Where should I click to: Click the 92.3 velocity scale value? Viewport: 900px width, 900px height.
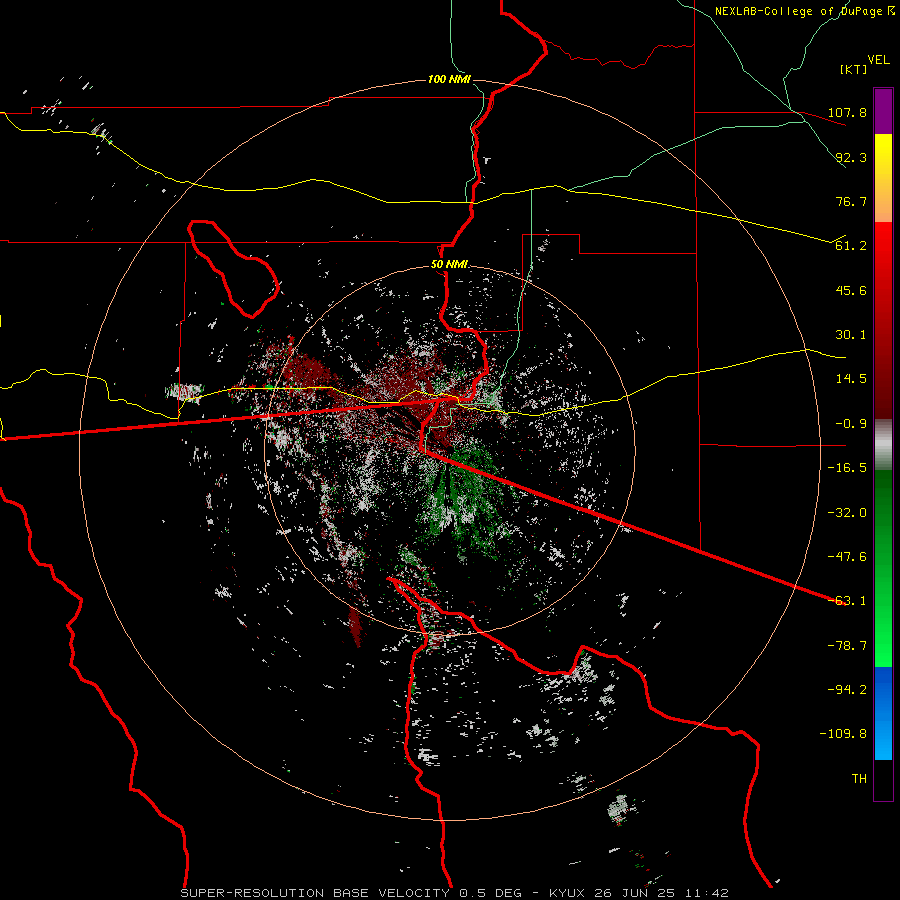[x=851, y=157]
